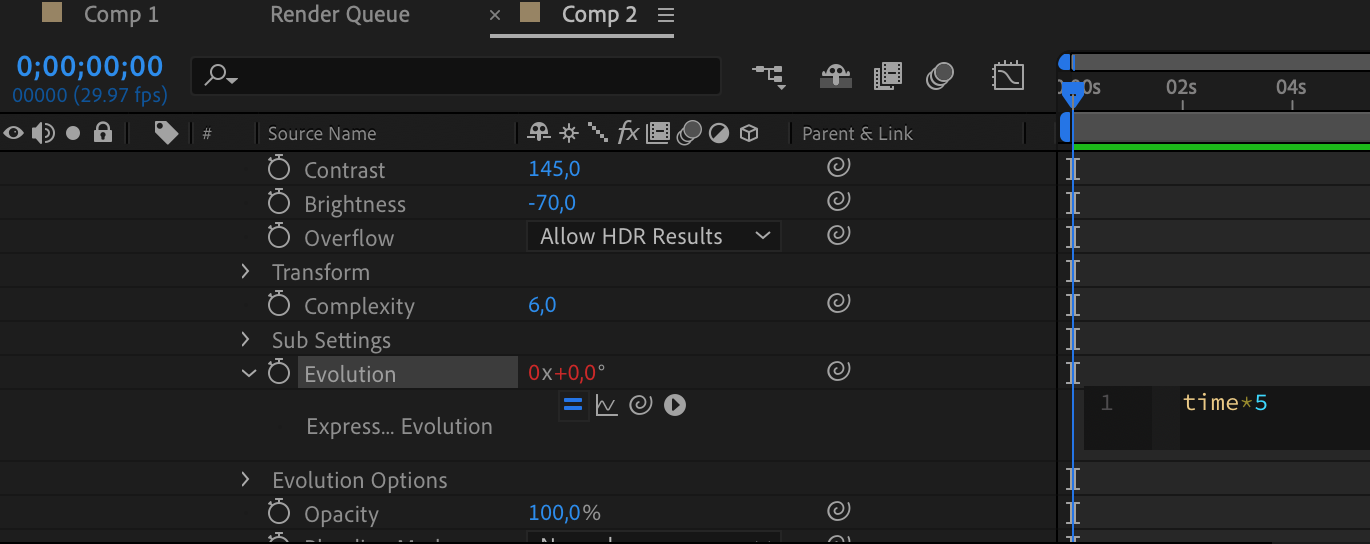Click the expression pick whip for Evolution
The image size is (1370, 544).
pyautogui.click(x=641, y=405)
